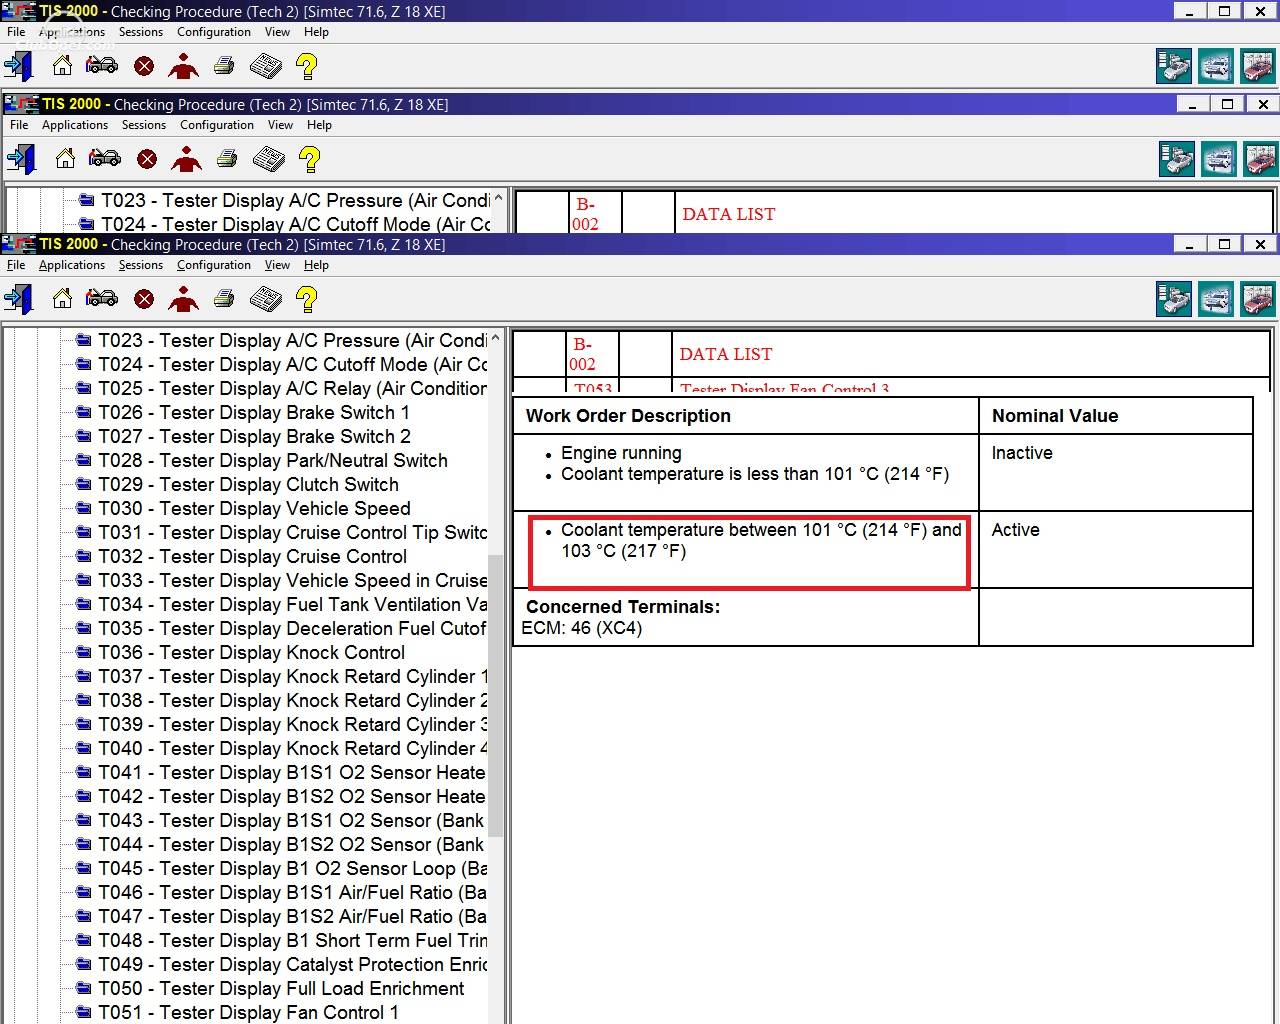Select T023 A/C Pressure item in middle window
Image resolution: width=1280 pixels, height=1024 pixels.
tap(296, 200)
